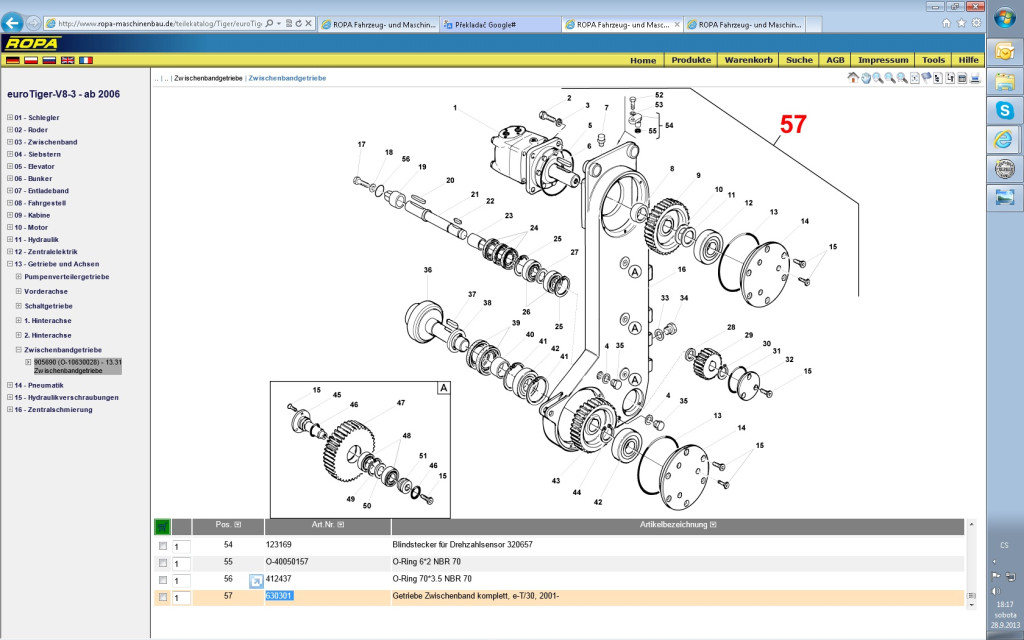Screen dimensions: 1024x640
Task: Open the link arrow icon on row 56
Action: (256, 581)
